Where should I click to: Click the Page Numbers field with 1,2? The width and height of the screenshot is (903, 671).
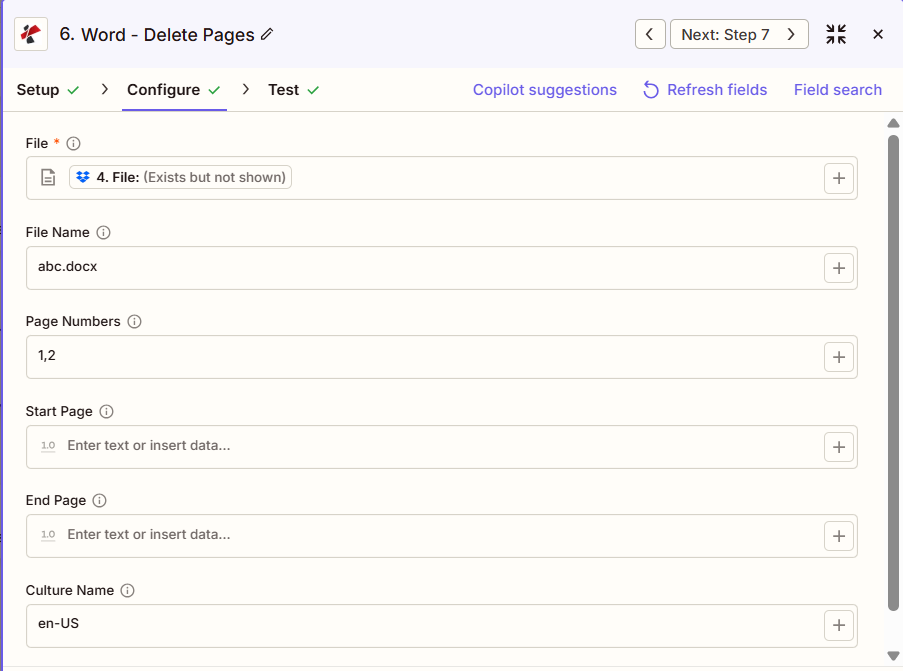(442, 357)
